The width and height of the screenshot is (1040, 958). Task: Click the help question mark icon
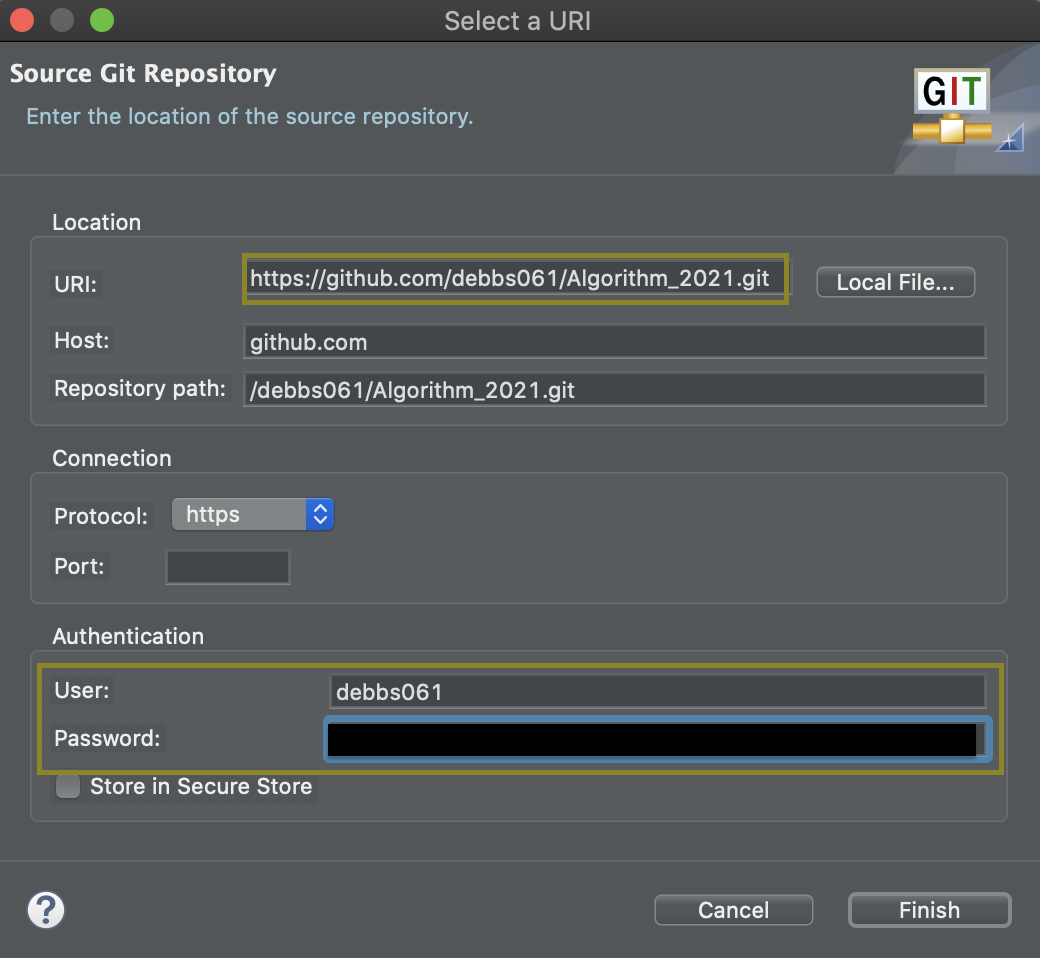[x=46, y=910]
